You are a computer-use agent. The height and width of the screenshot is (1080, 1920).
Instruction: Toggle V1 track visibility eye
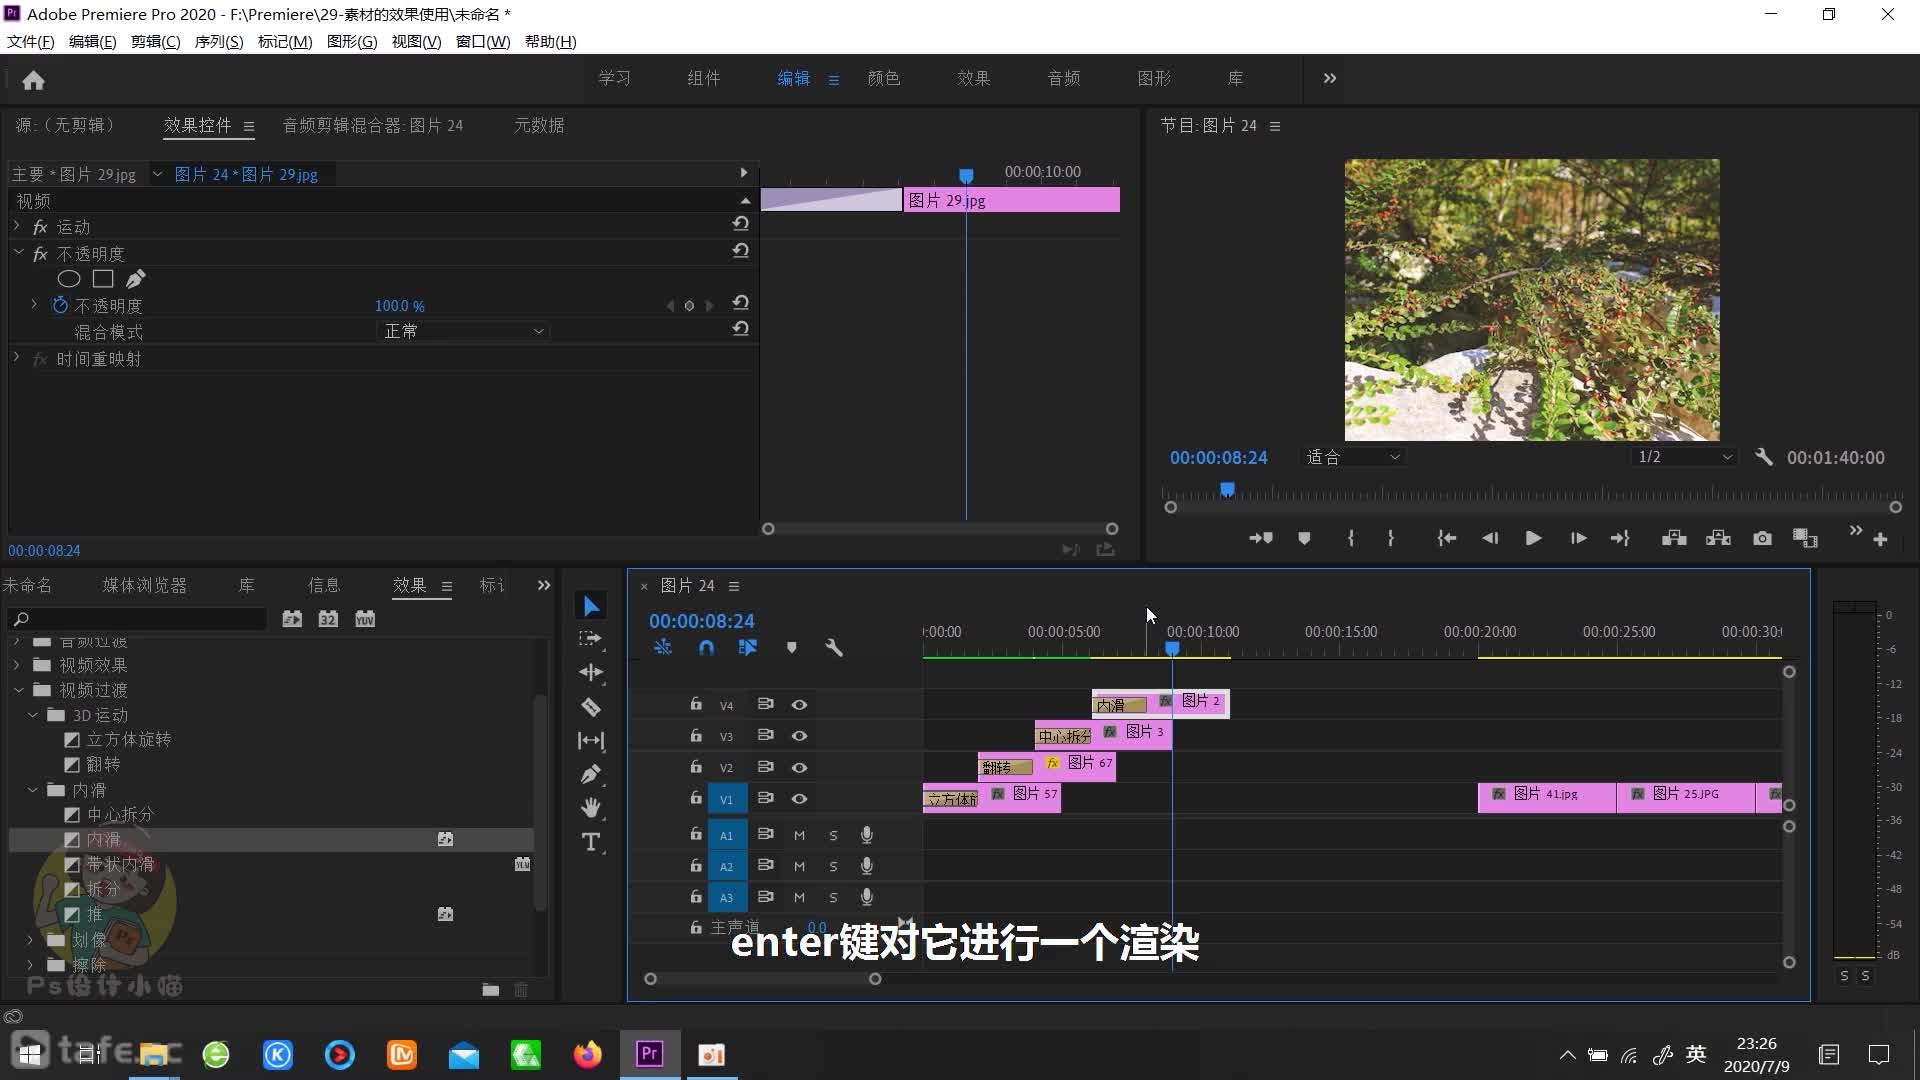point(799,799)
